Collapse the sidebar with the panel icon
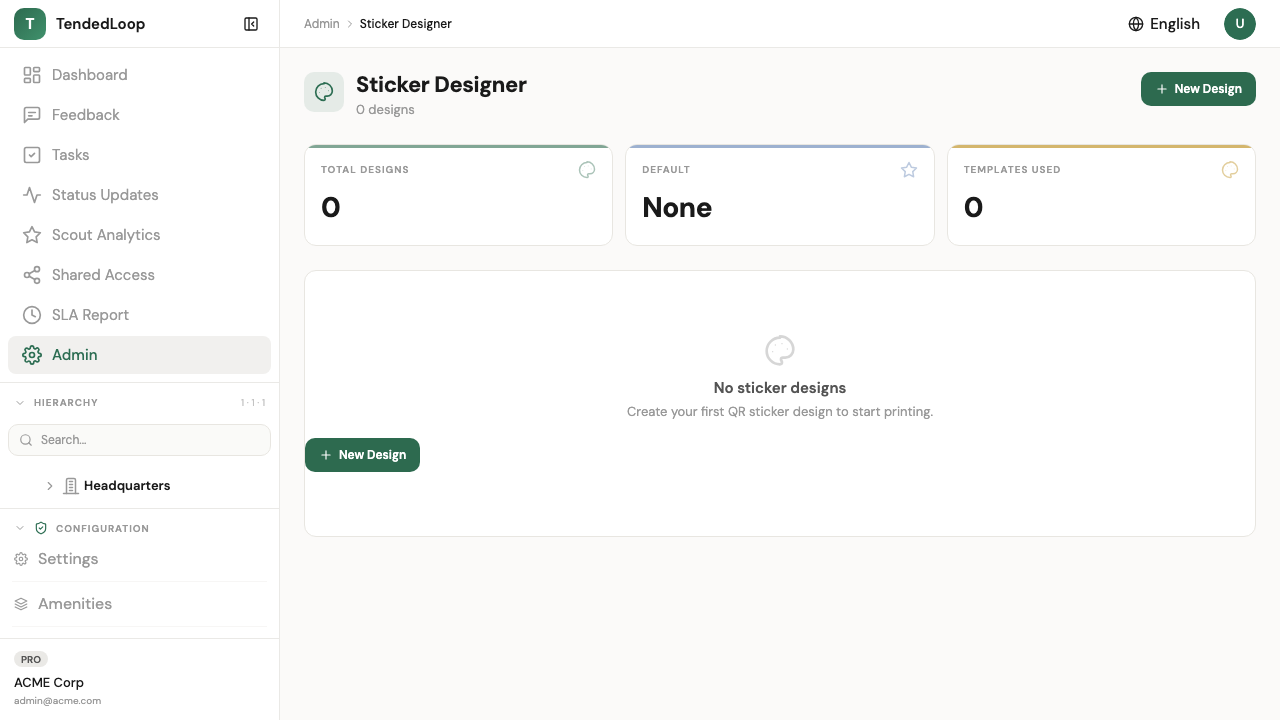The width and height of the screenshot is (1280, 720). pos(251,24)
